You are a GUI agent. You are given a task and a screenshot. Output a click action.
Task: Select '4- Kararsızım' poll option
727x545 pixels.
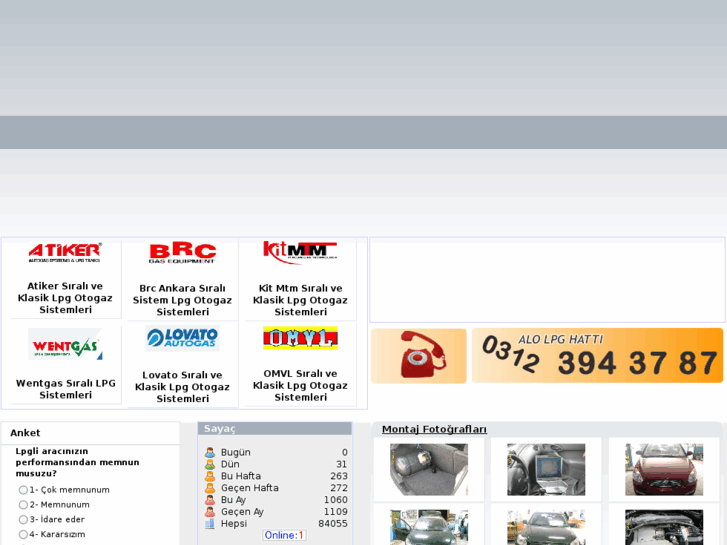coord(23,534)
